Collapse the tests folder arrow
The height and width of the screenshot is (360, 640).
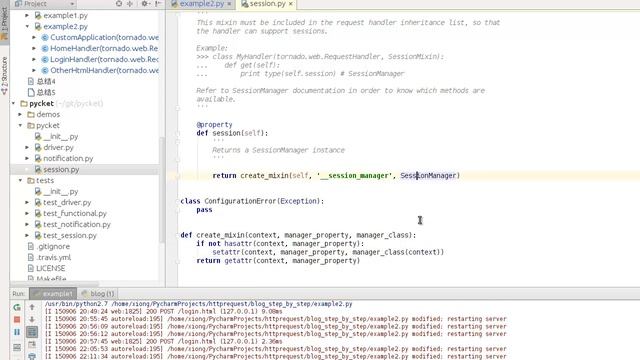[x=20, y=180]
